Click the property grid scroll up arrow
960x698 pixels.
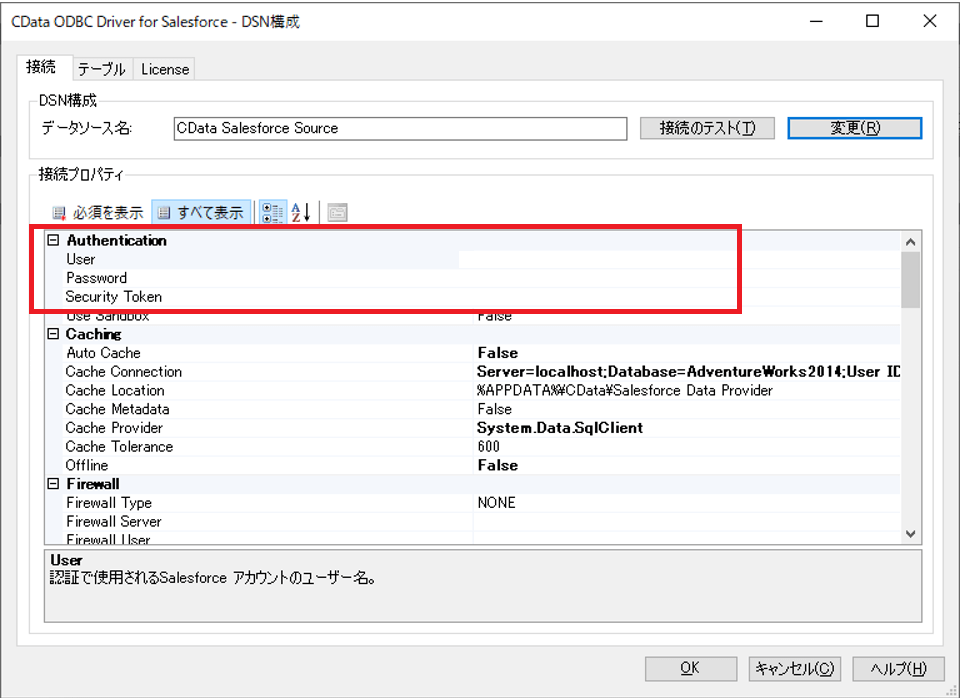(910, 242)
